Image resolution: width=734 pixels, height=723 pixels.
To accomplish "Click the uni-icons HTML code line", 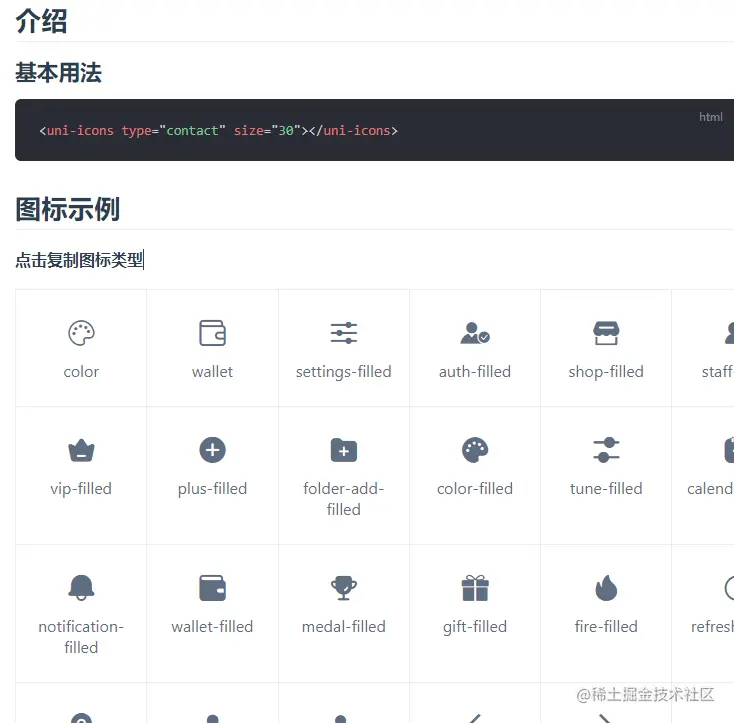I will [219, 131].
